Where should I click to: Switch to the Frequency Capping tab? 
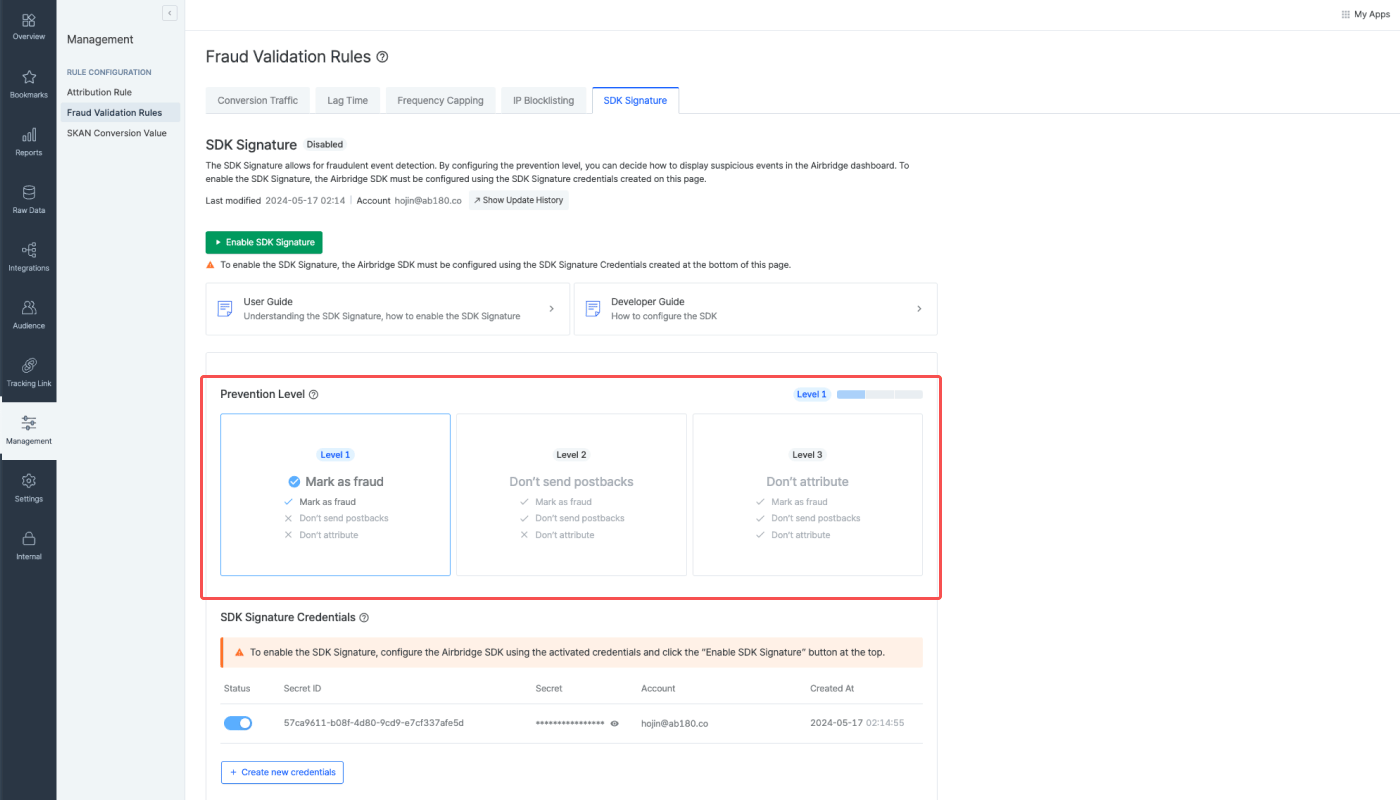(x=440, y=100)
